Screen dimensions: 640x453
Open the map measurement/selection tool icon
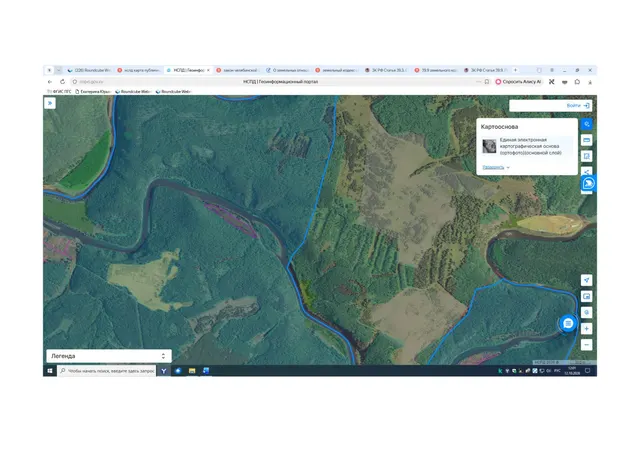pyautogui.click(x=587, y=156)
